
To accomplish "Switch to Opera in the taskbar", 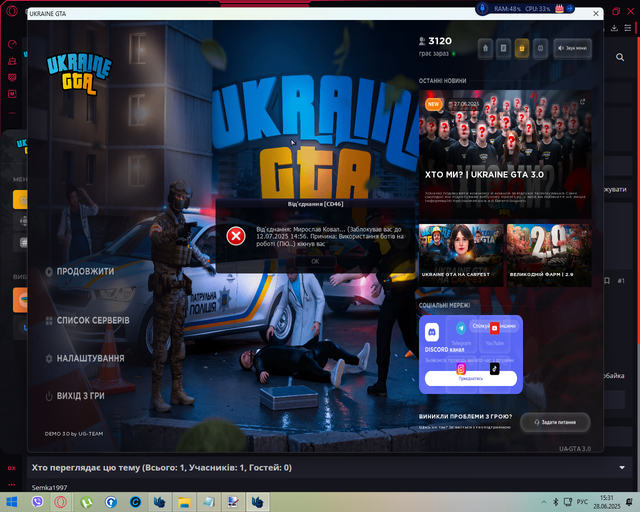I will pos(61,502).
